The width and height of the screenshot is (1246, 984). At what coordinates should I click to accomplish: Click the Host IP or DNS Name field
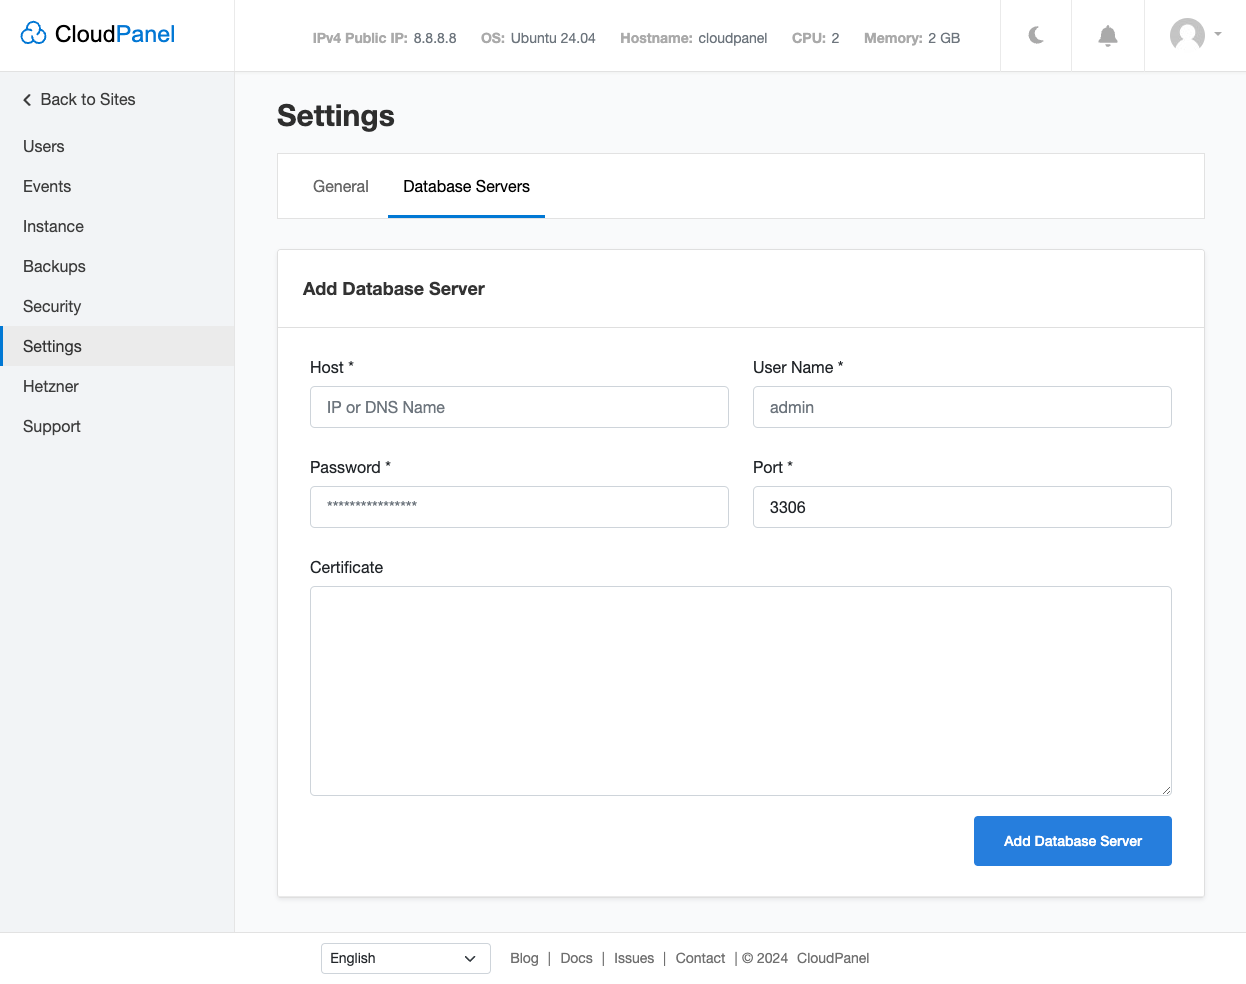pos(519,407)
